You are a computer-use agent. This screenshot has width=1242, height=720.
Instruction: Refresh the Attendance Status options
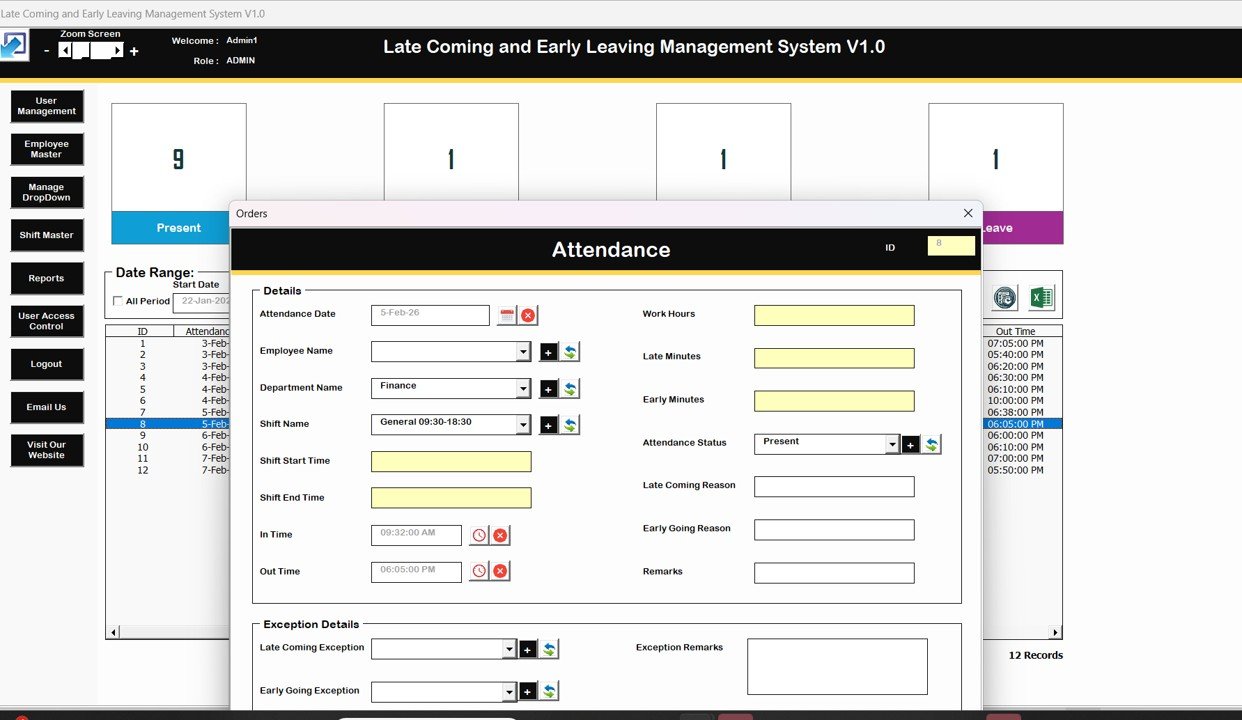click(931, 444)
